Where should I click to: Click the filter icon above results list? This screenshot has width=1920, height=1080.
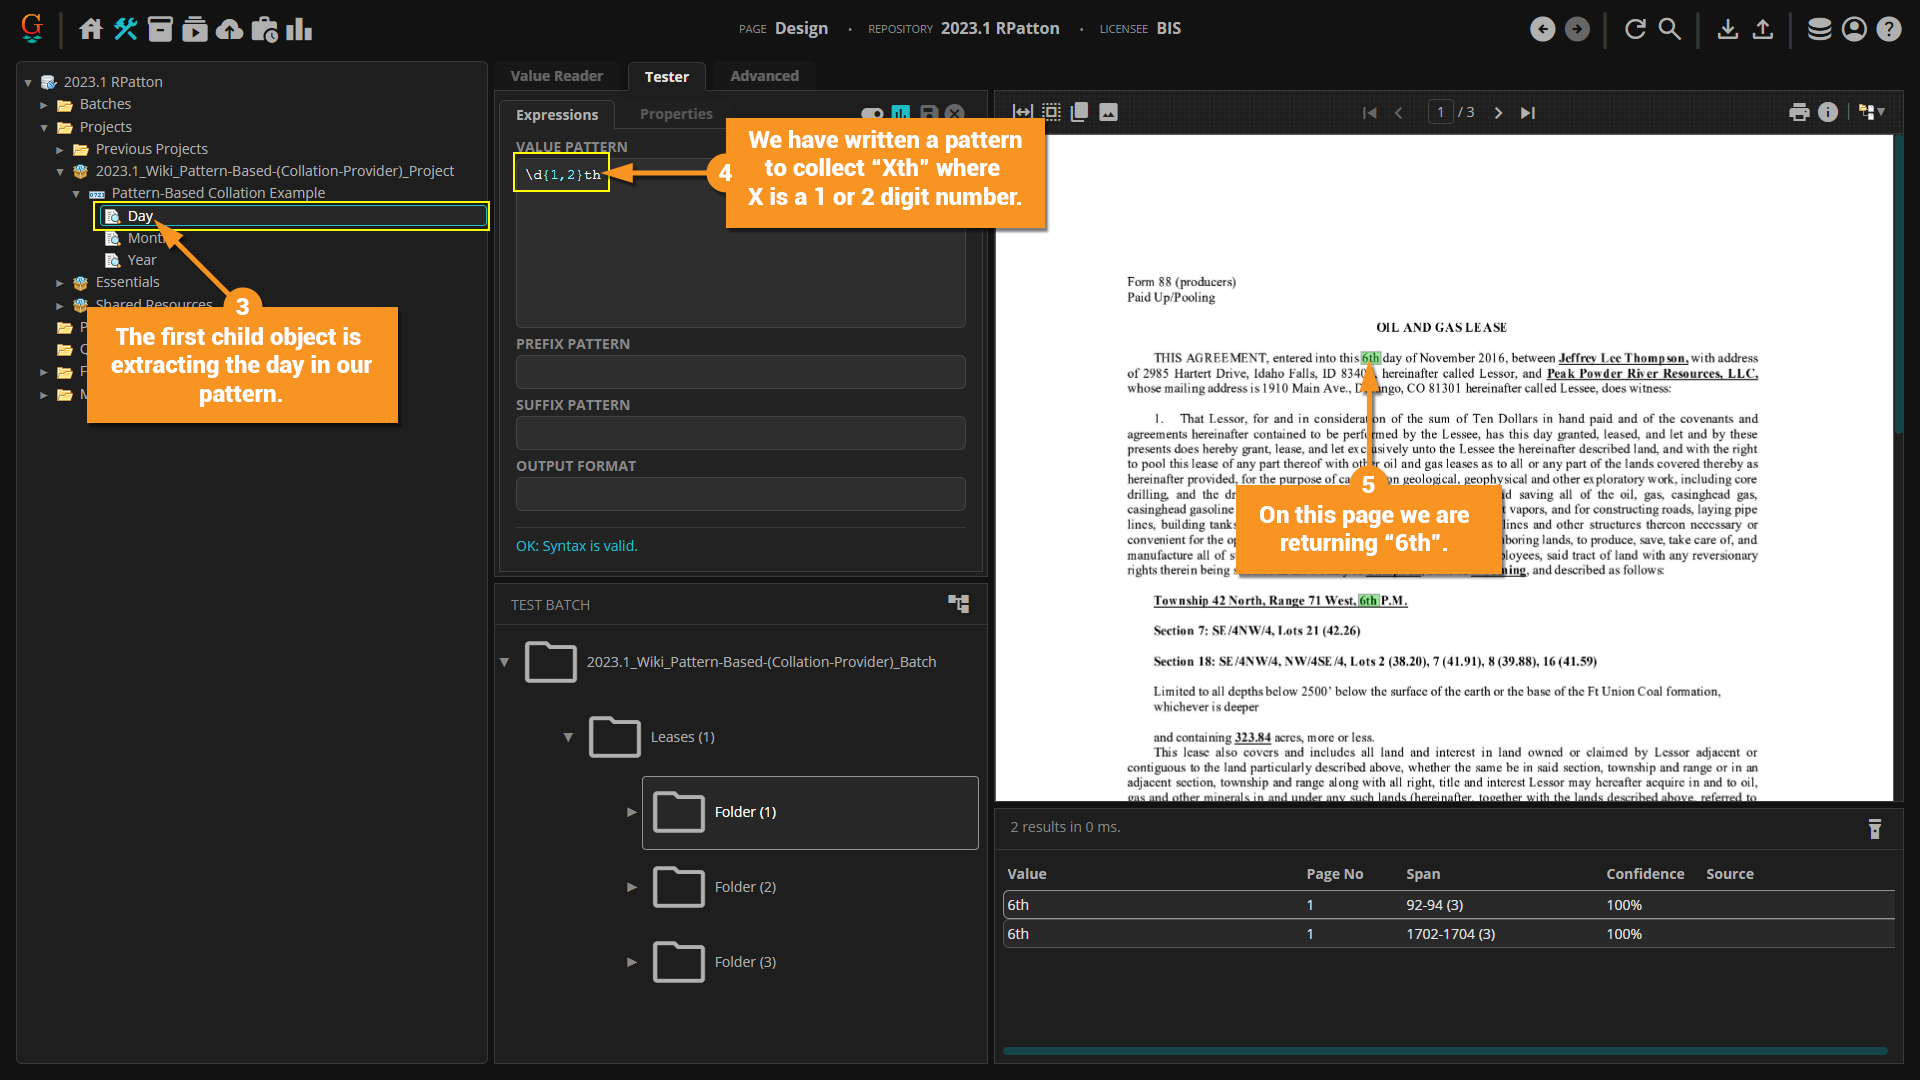[1875, 828]
